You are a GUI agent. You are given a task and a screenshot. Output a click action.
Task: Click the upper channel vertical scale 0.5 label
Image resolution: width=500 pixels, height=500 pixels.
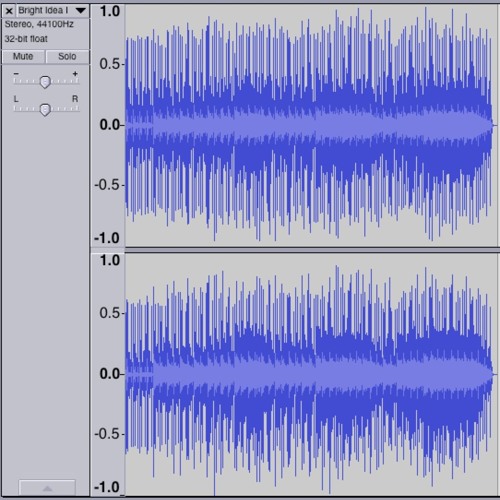[x=110, y=64]
